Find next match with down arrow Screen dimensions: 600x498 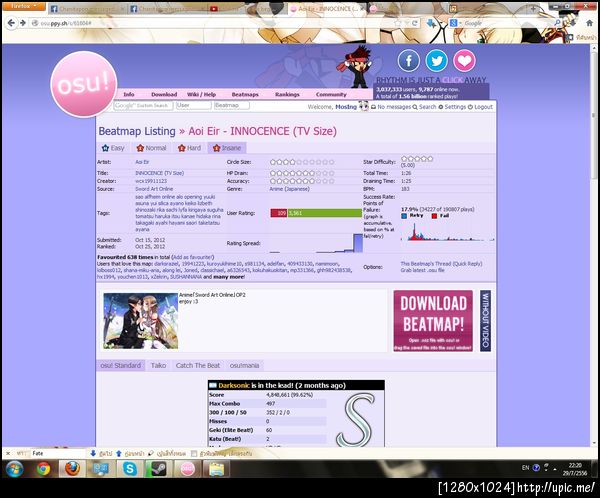tap(93, 453)
